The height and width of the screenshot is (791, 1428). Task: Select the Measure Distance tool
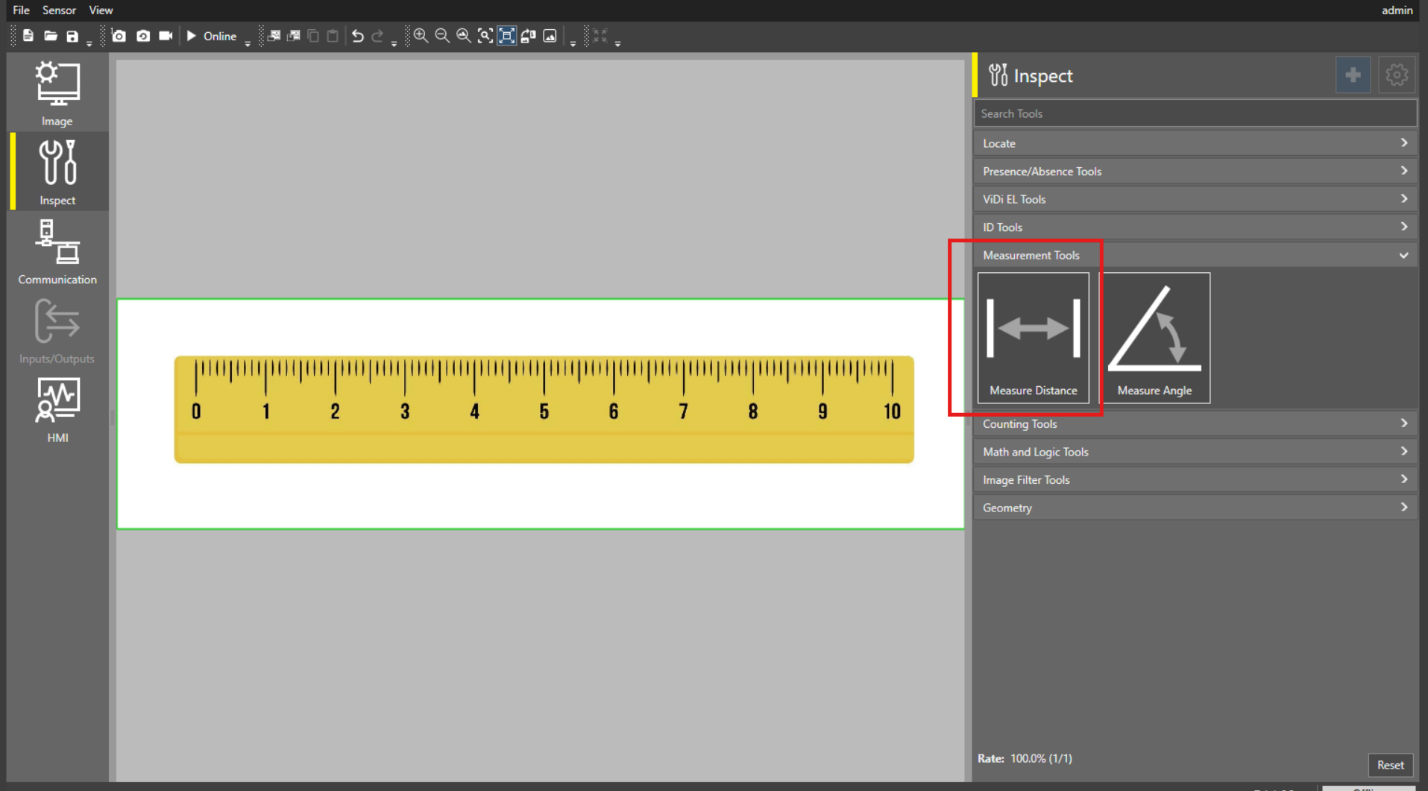pos(1033,337)
